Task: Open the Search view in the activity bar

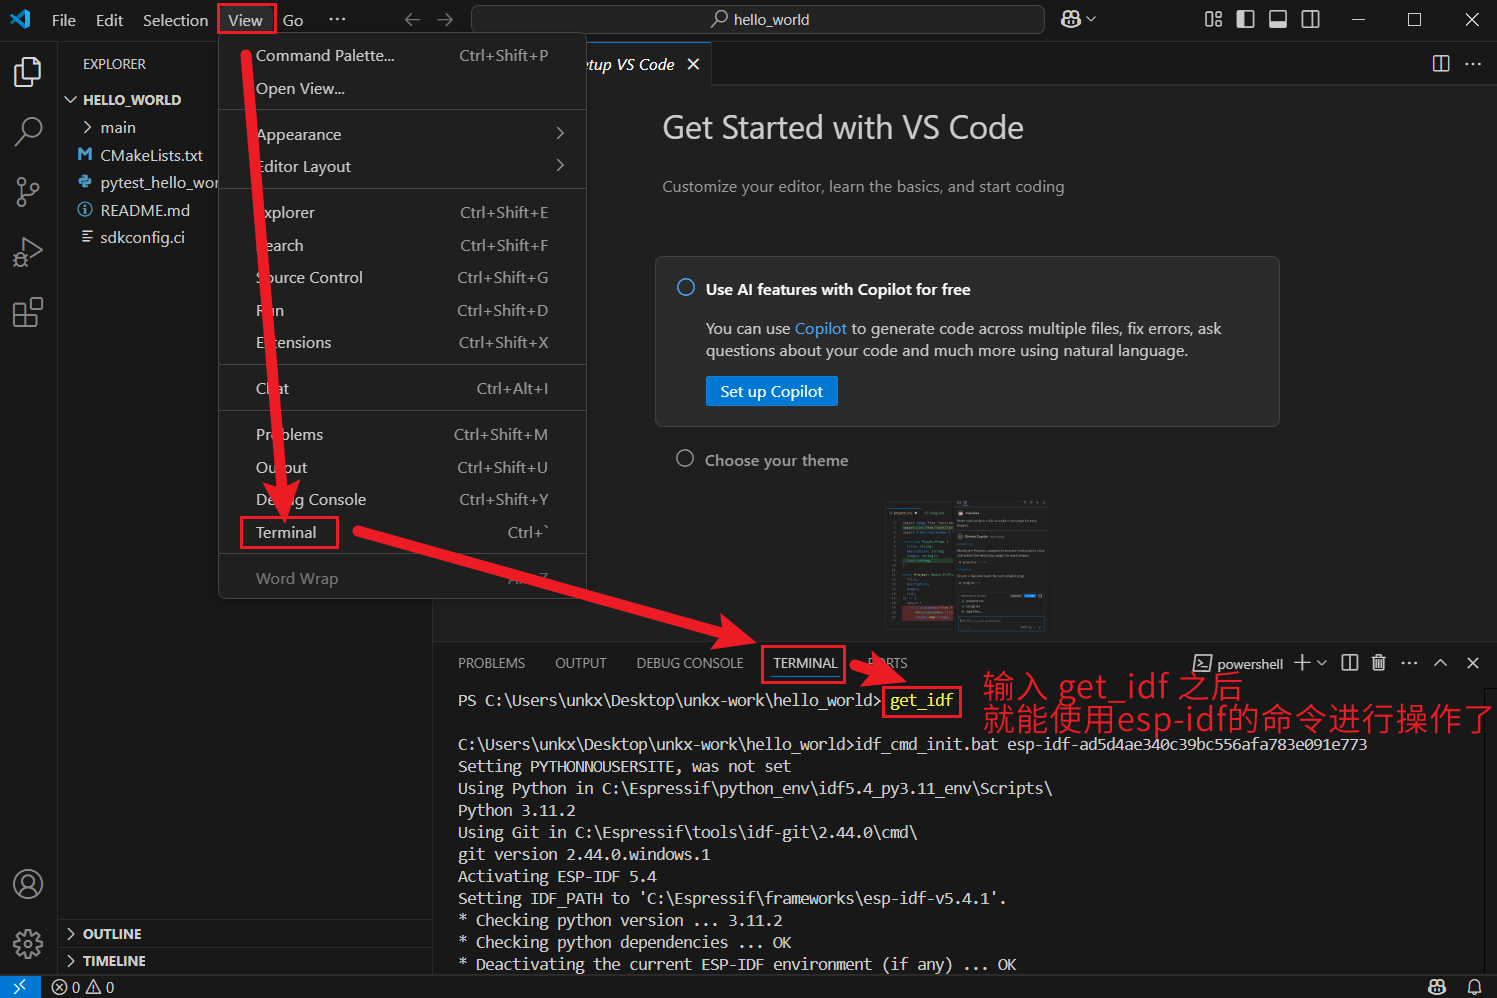Action: 27,131
